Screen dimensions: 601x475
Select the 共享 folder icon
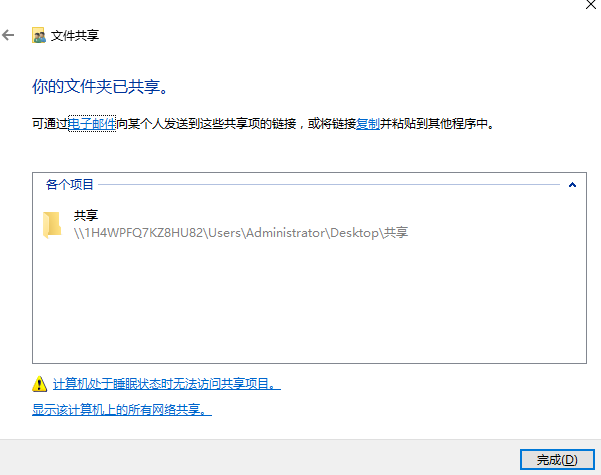click(x=52, y=225)
